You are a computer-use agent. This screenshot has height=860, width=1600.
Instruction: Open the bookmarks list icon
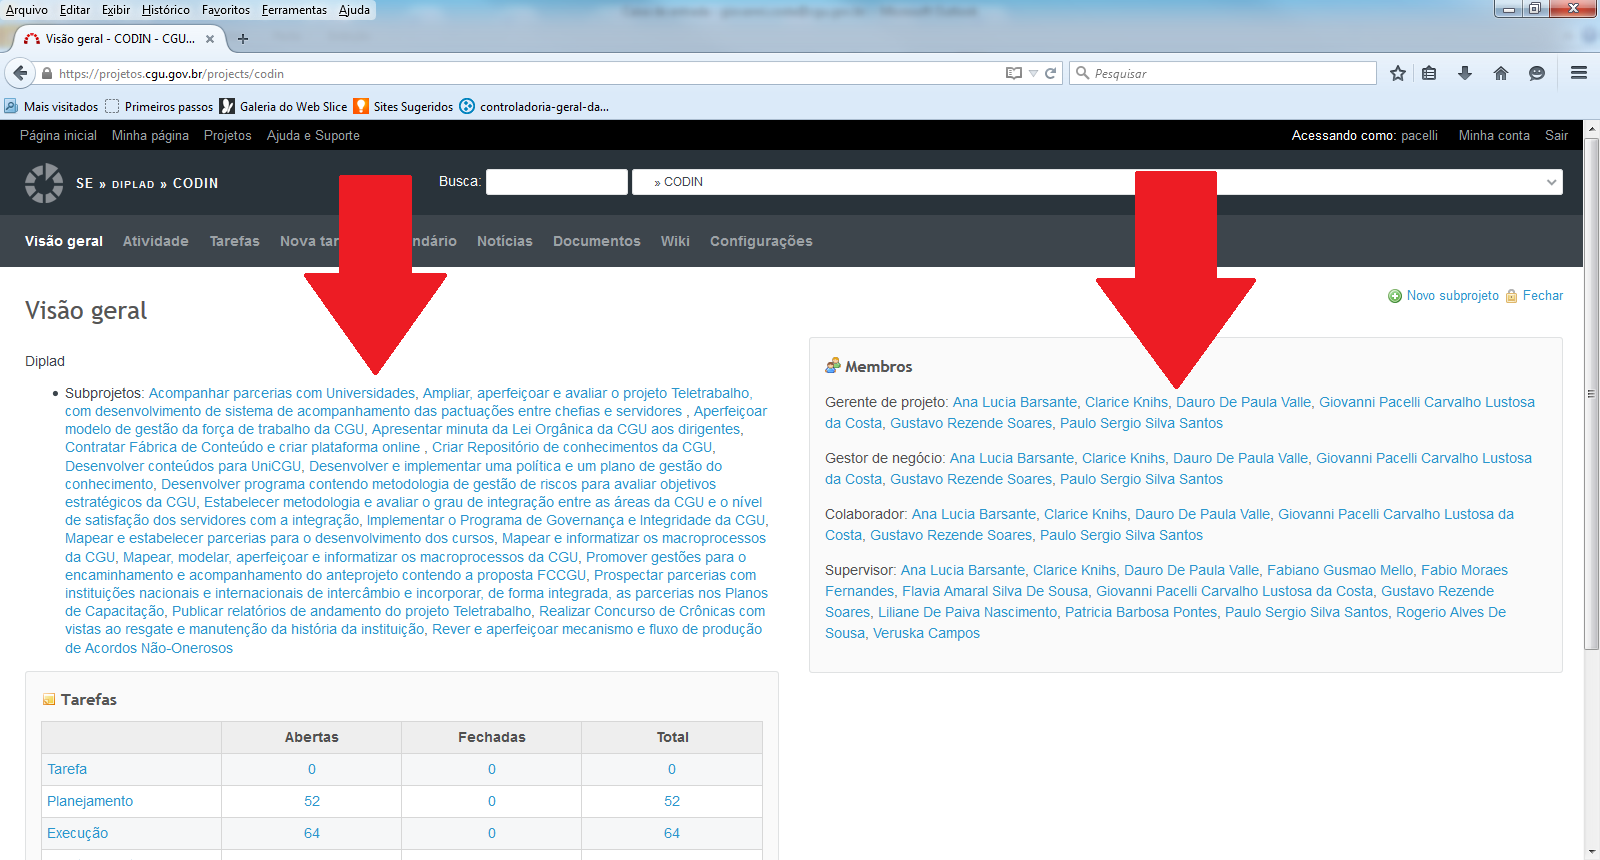[x=1429, y=73]
